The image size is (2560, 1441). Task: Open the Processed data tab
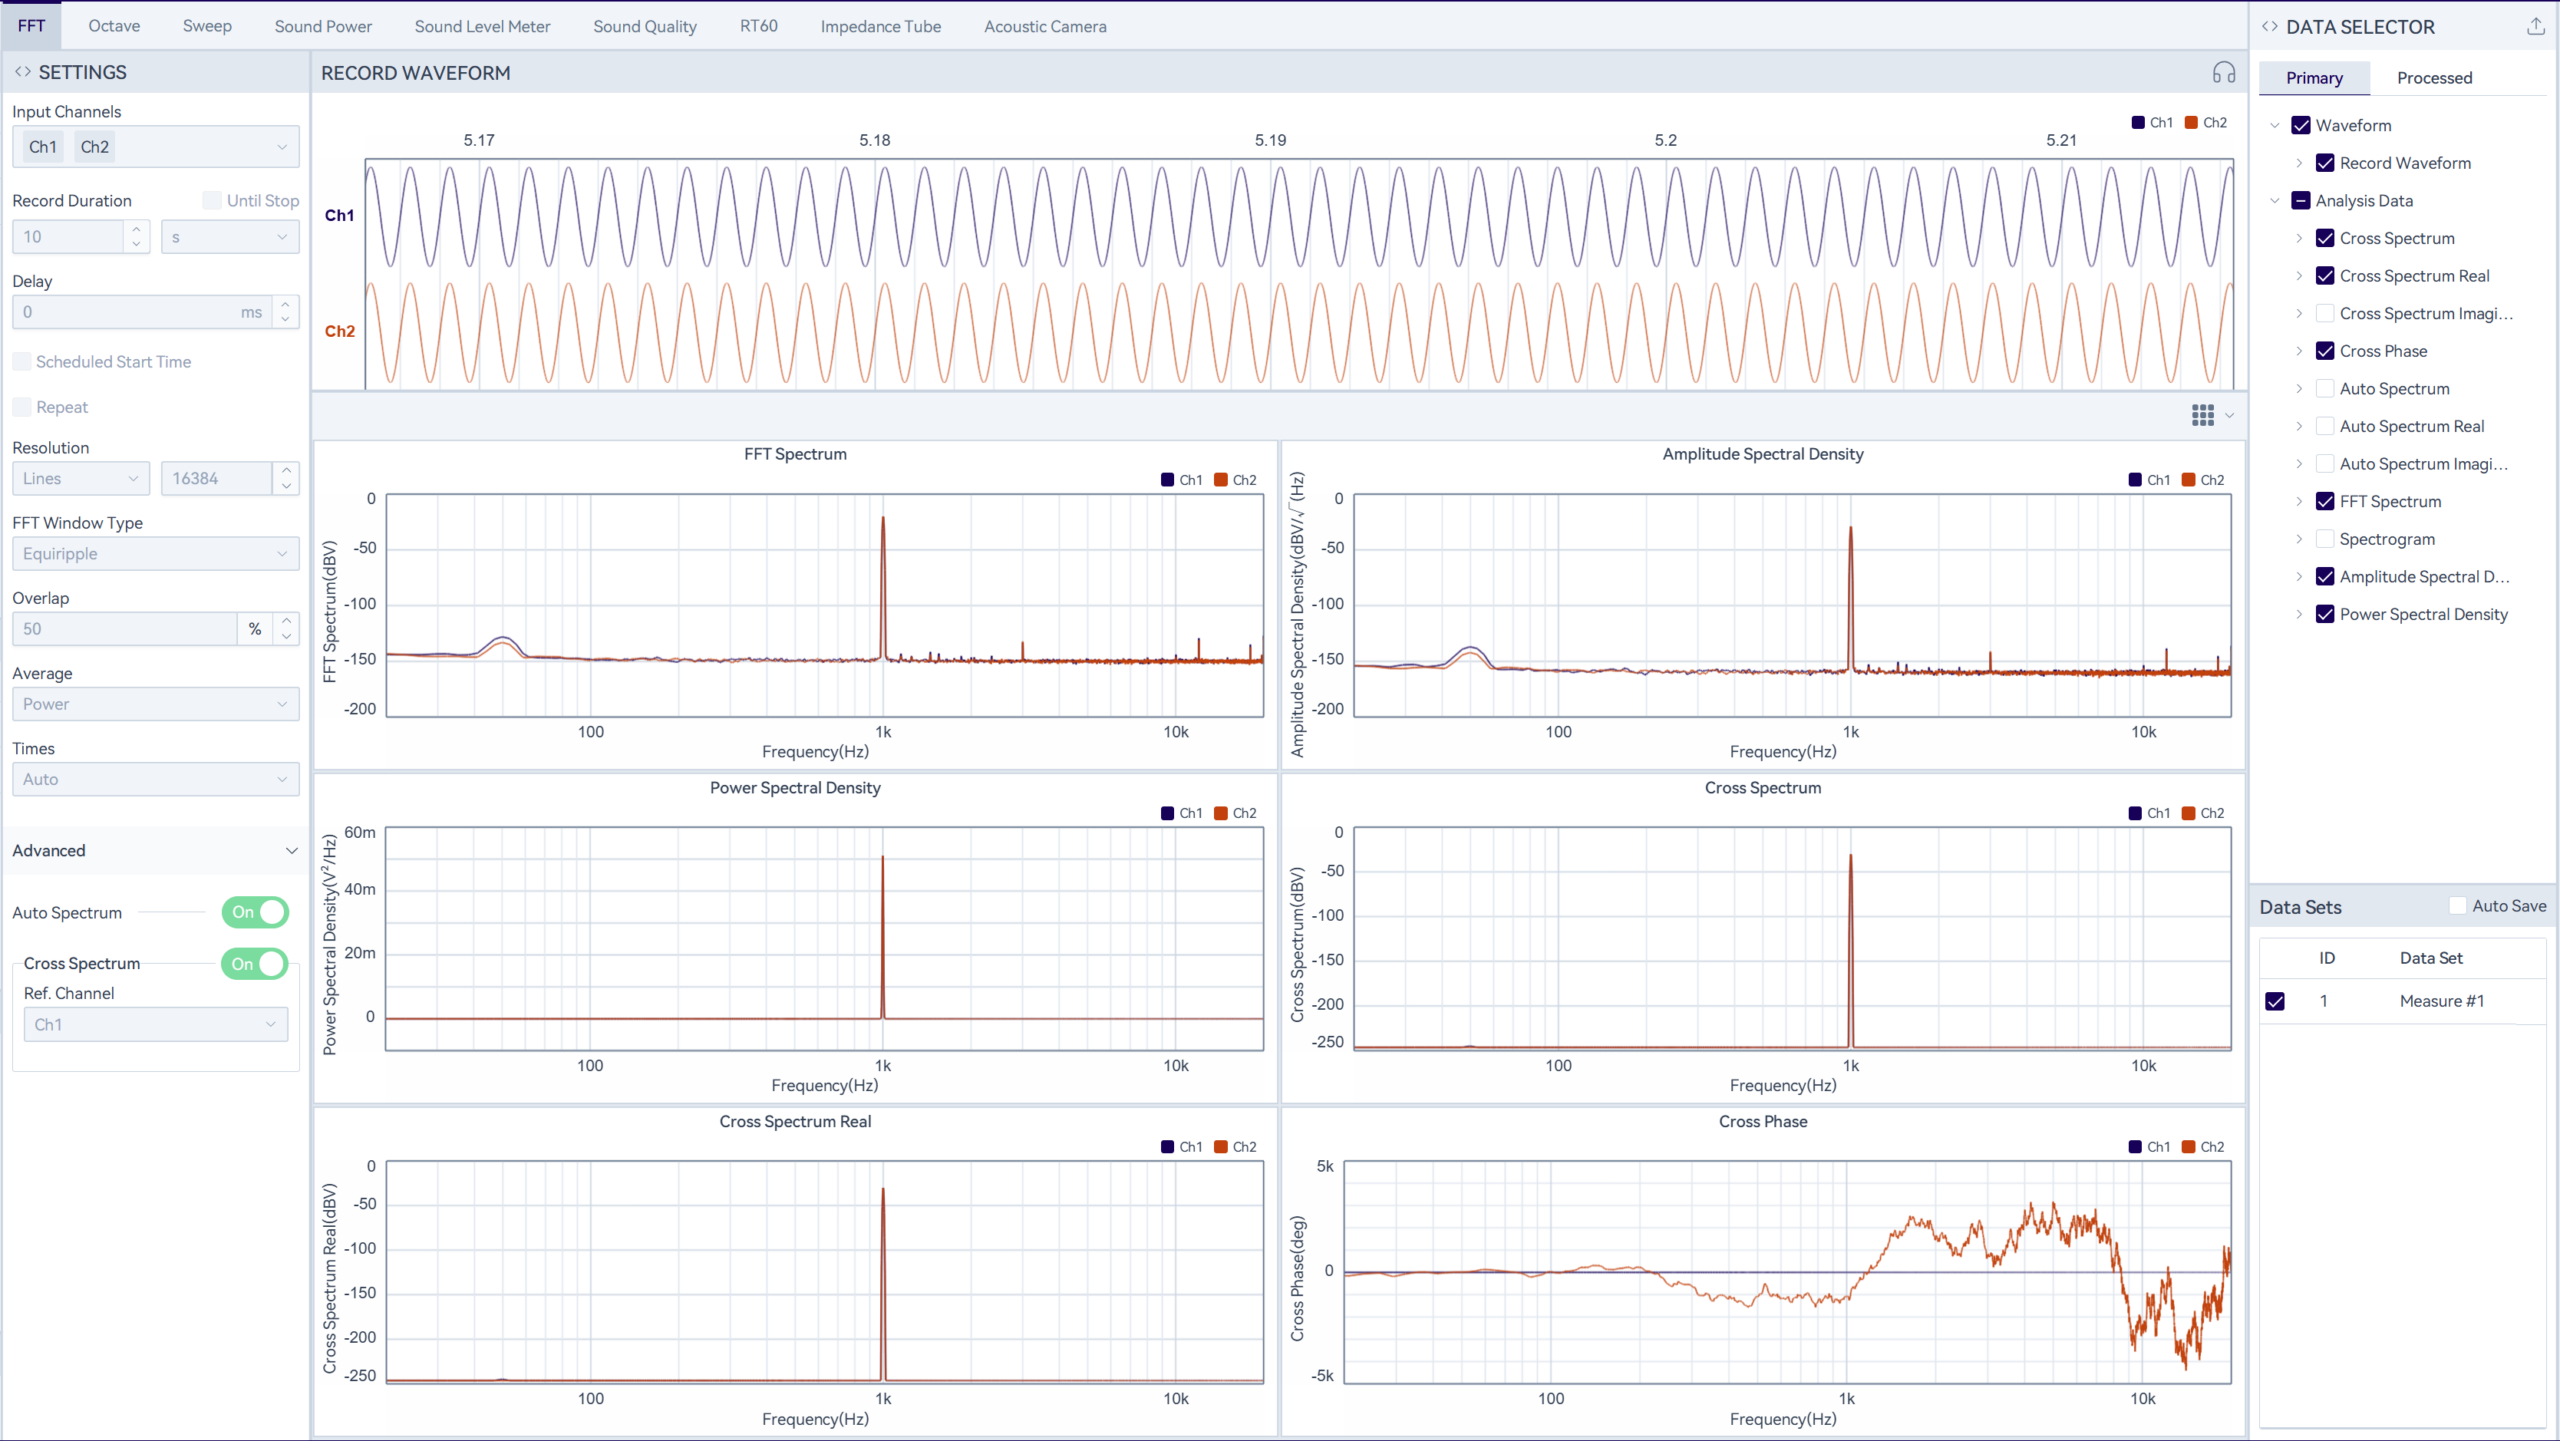(2434, 78)
